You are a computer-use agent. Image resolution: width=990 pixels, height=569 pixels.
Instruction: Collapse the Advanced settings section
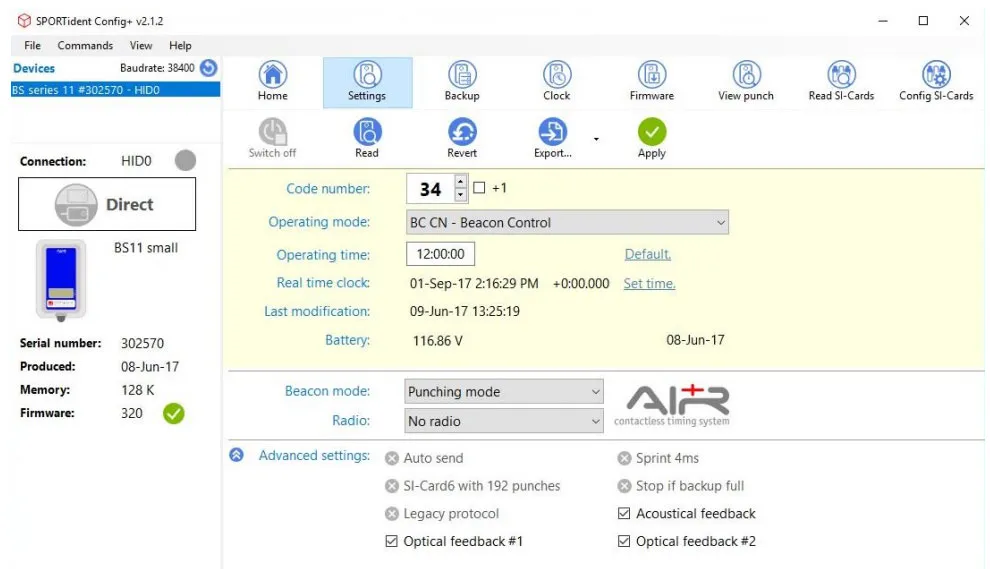tap(236, 455)
